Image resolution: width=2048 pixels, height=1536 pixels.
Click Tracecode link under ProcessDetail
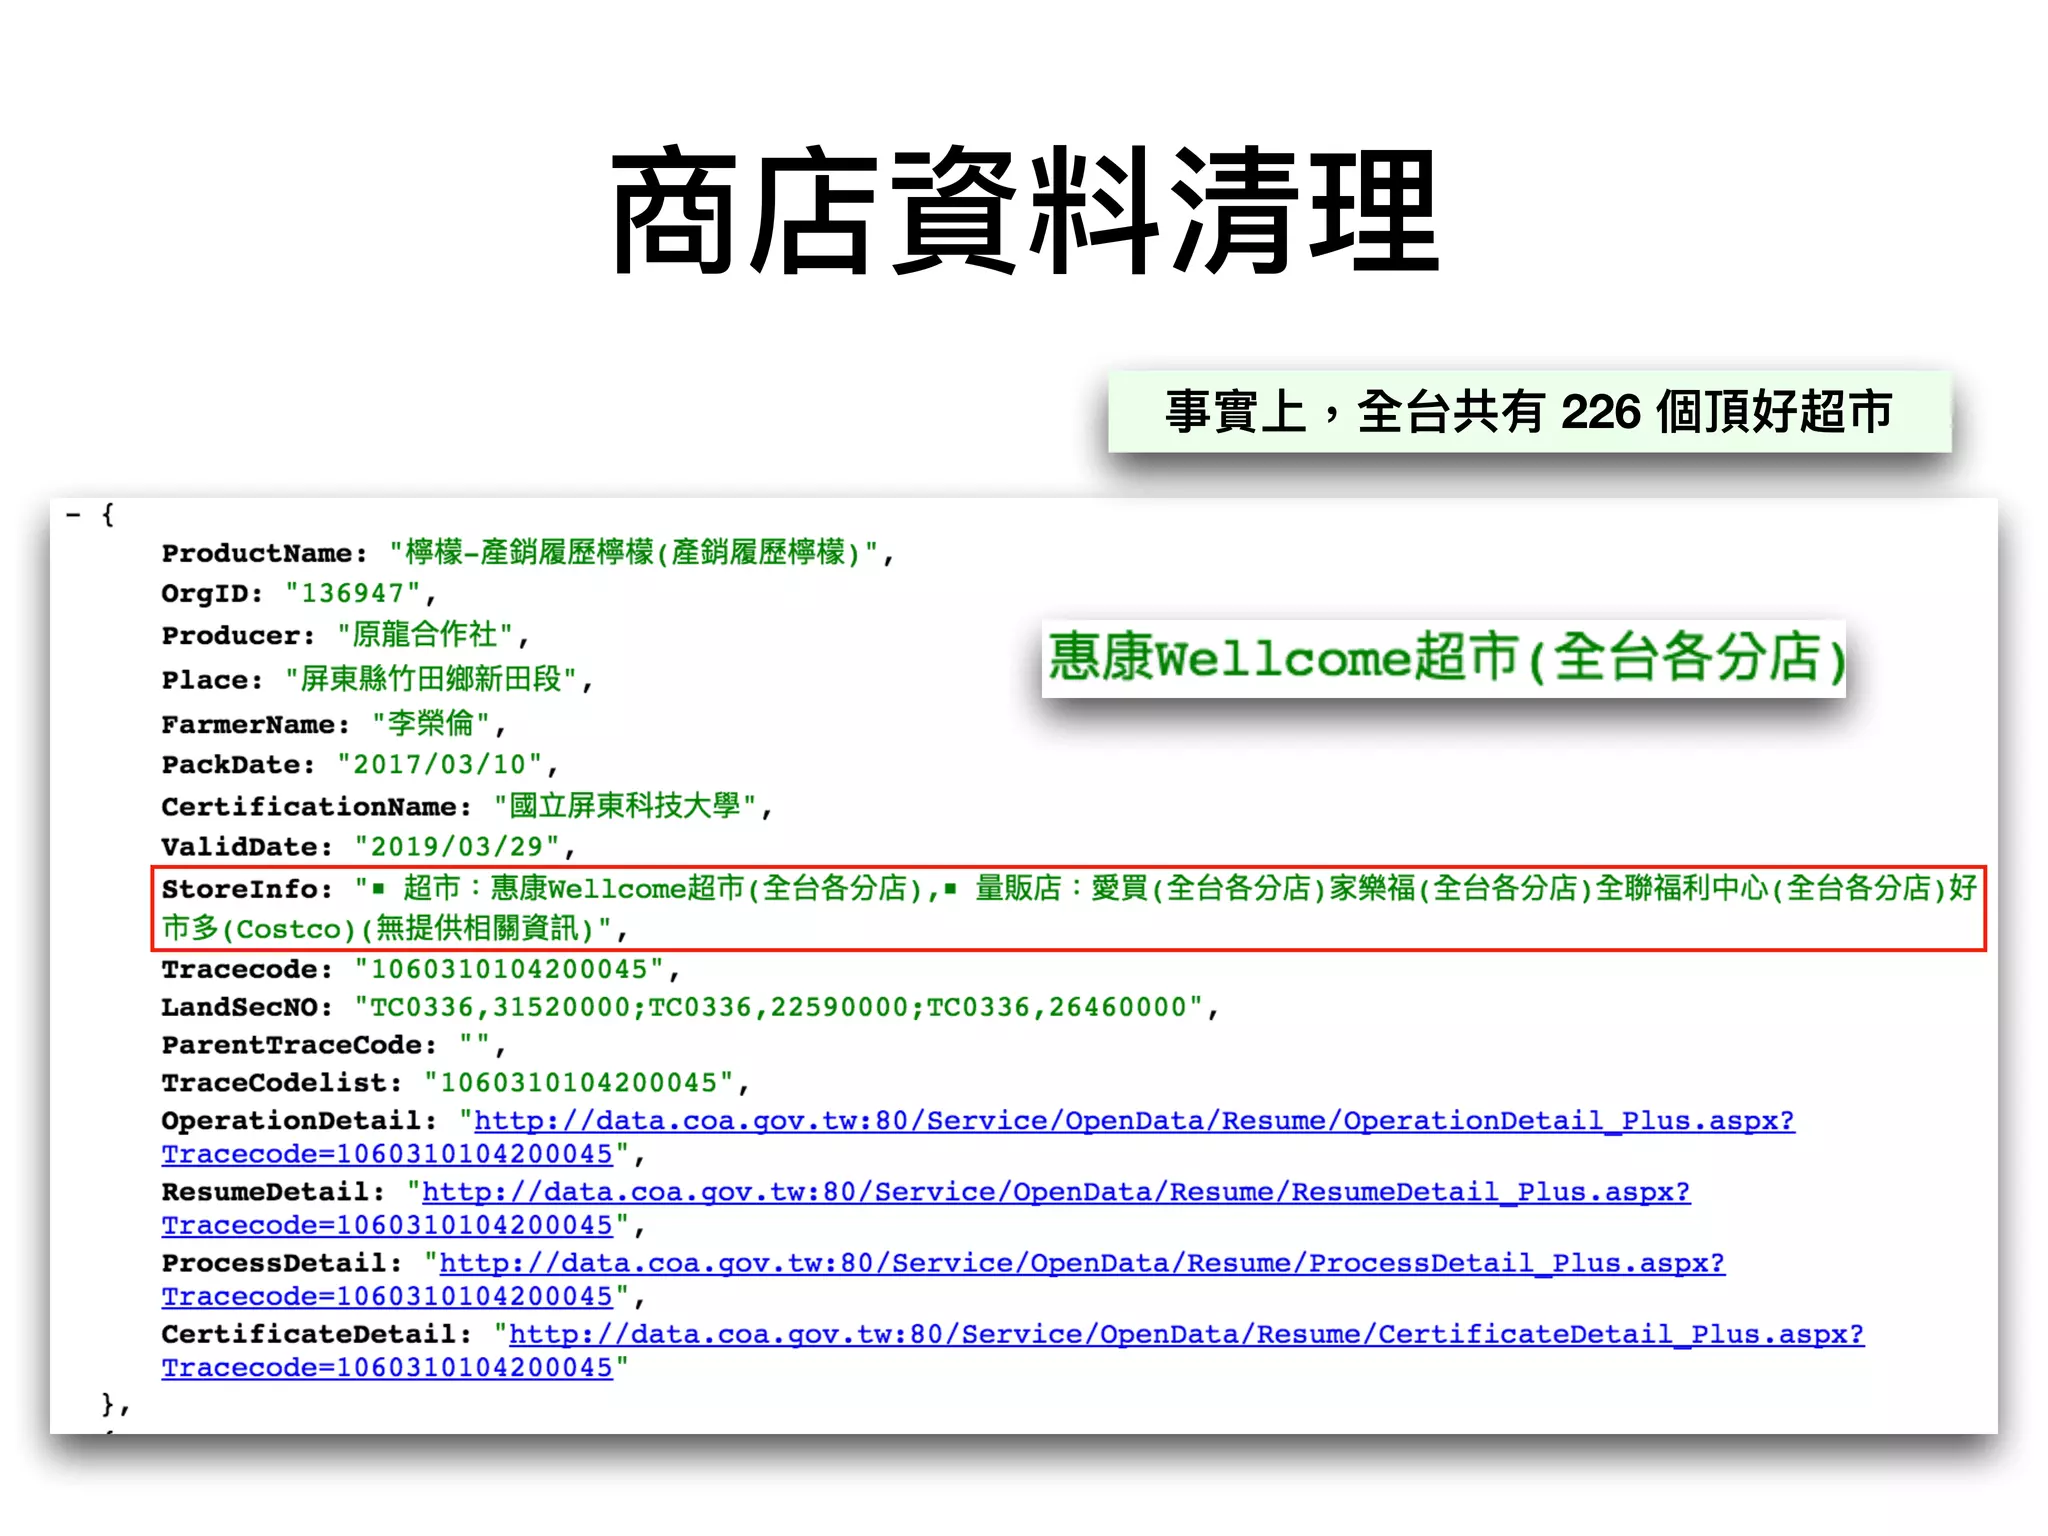tap(387, 1297)
